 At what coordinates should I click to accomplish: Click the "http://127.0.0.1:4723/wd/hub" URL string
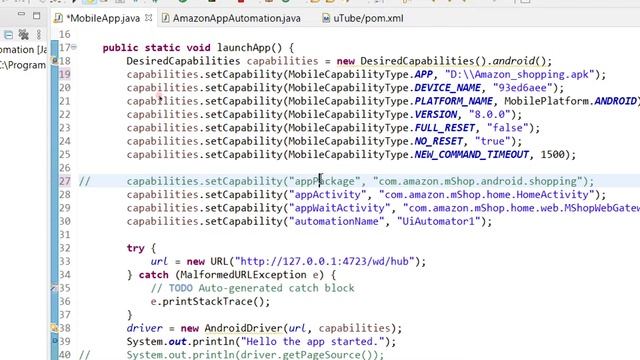tap(324, 261)
